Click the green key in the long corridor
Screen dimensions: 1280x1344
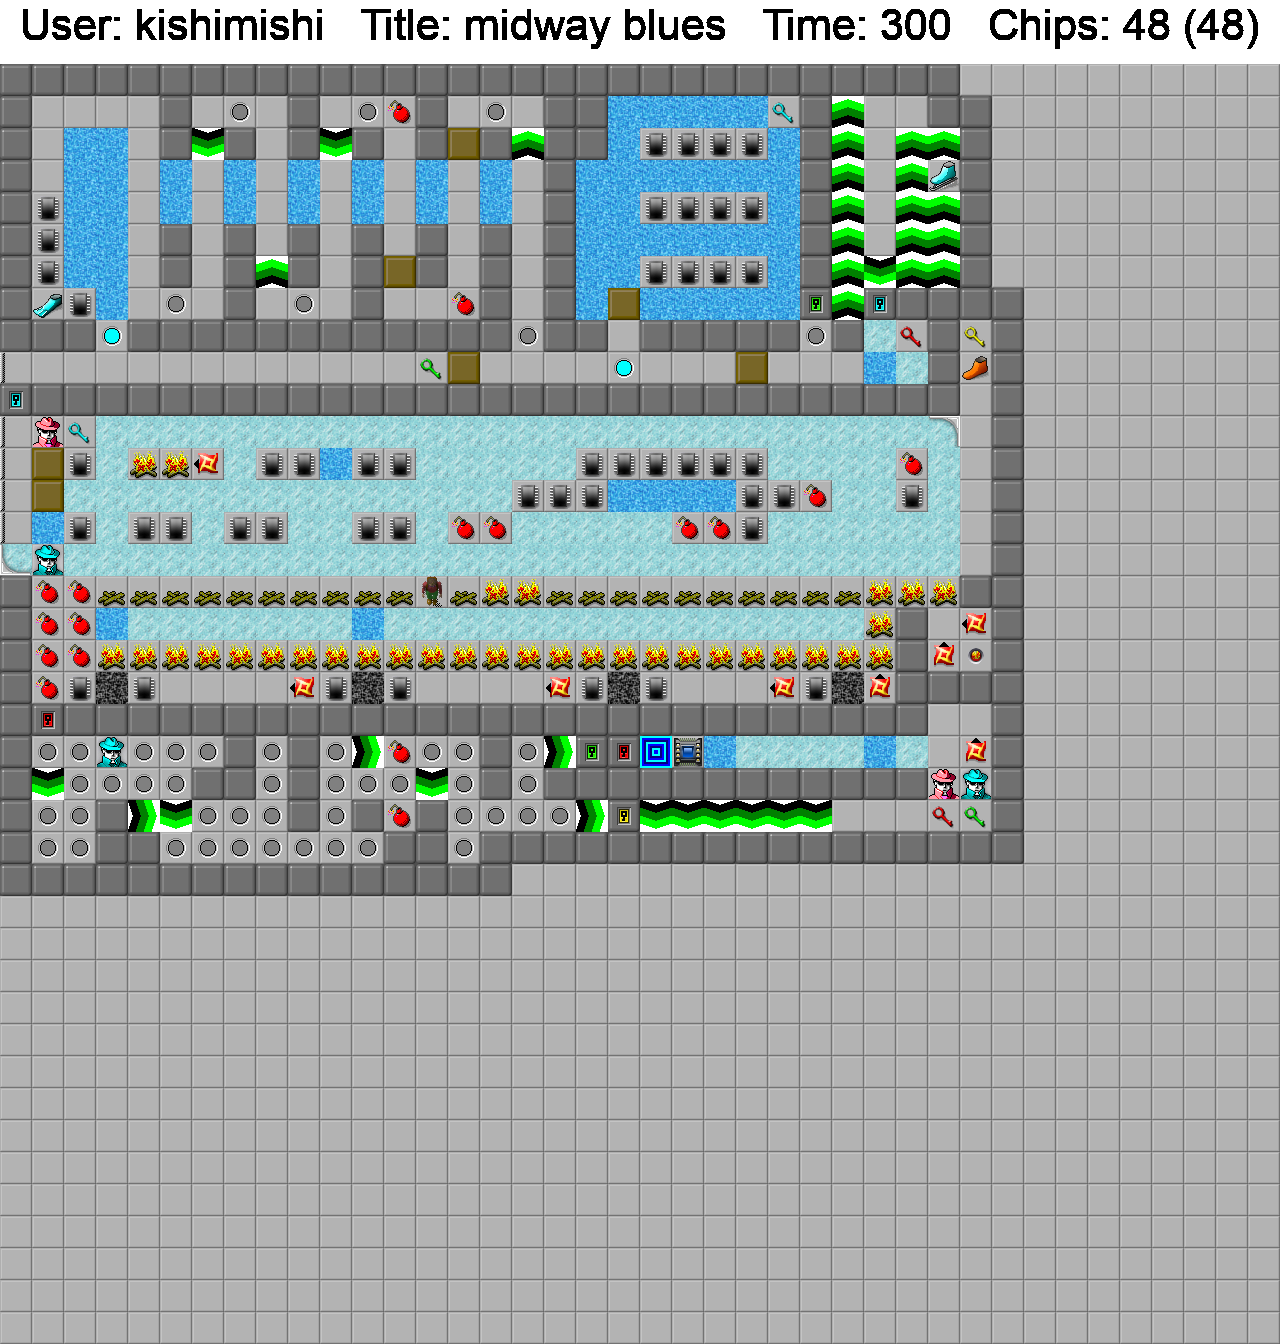tap(431, 368)
